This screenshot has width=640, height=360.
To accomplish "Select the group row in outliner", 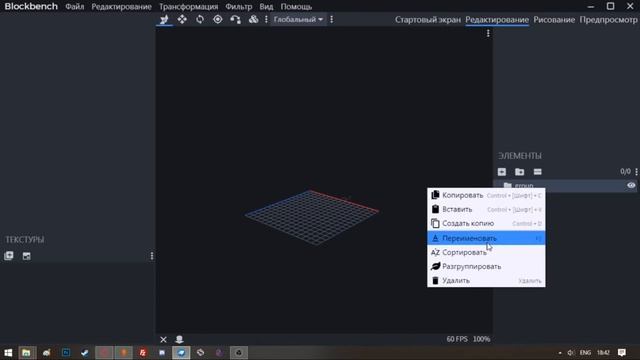I will tap(566, 185).
